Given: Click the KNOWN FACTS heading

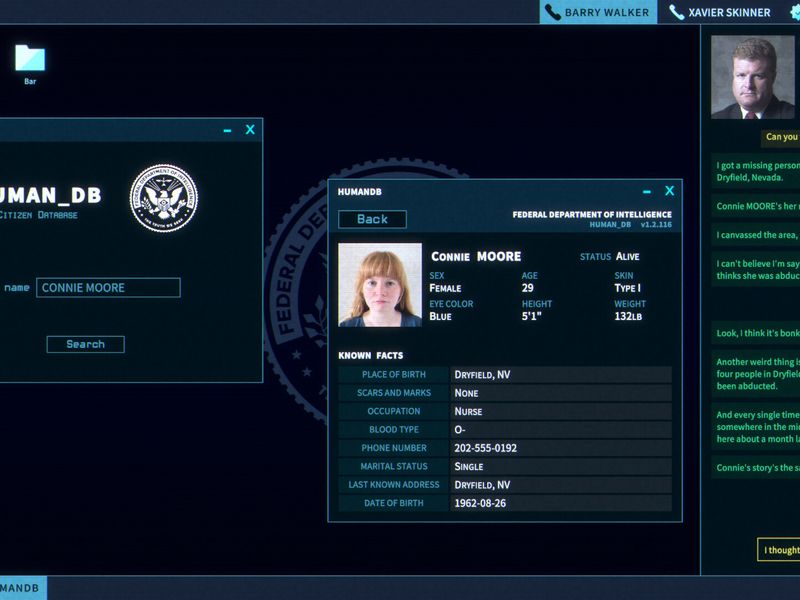Looking at the screenshot, I should click(370, 356).
